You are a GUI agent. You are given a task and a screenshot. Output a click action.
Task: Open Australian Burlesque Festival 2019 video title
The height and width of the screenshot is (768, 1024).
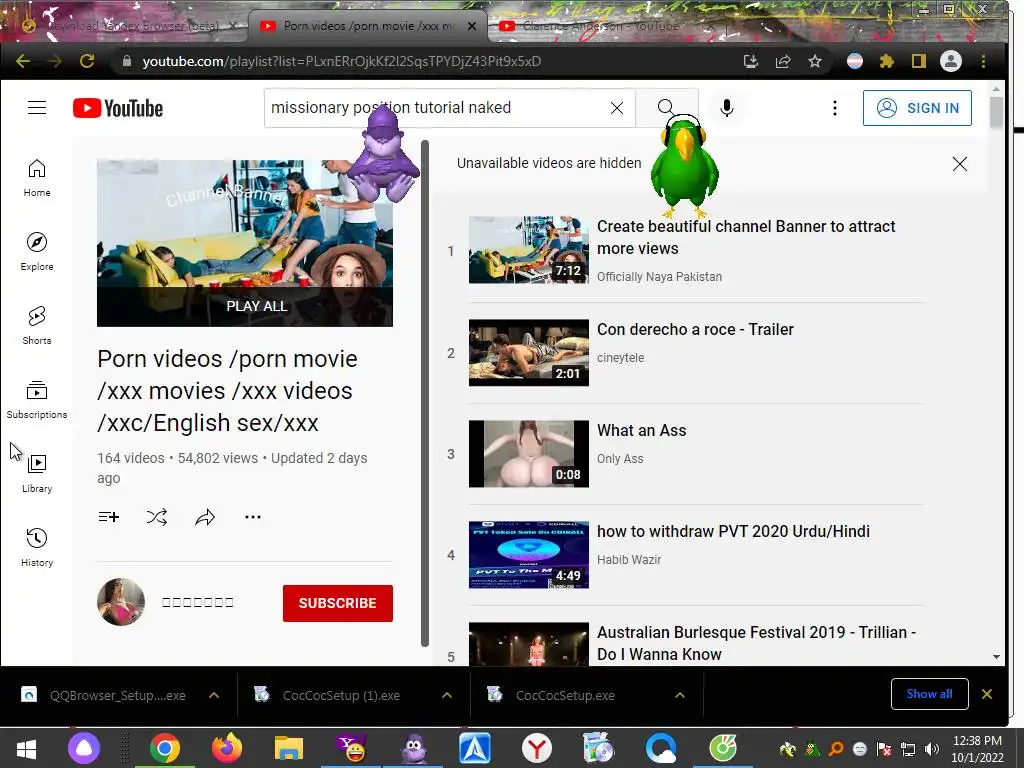pyautogui.click(x=756, y=643)
